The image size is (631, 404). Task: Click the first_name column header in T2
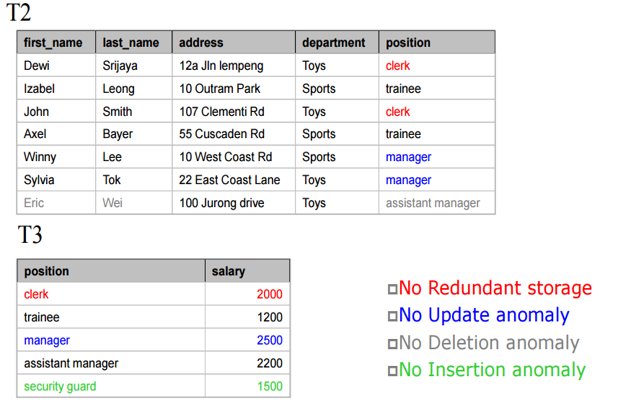pos(52,43)
